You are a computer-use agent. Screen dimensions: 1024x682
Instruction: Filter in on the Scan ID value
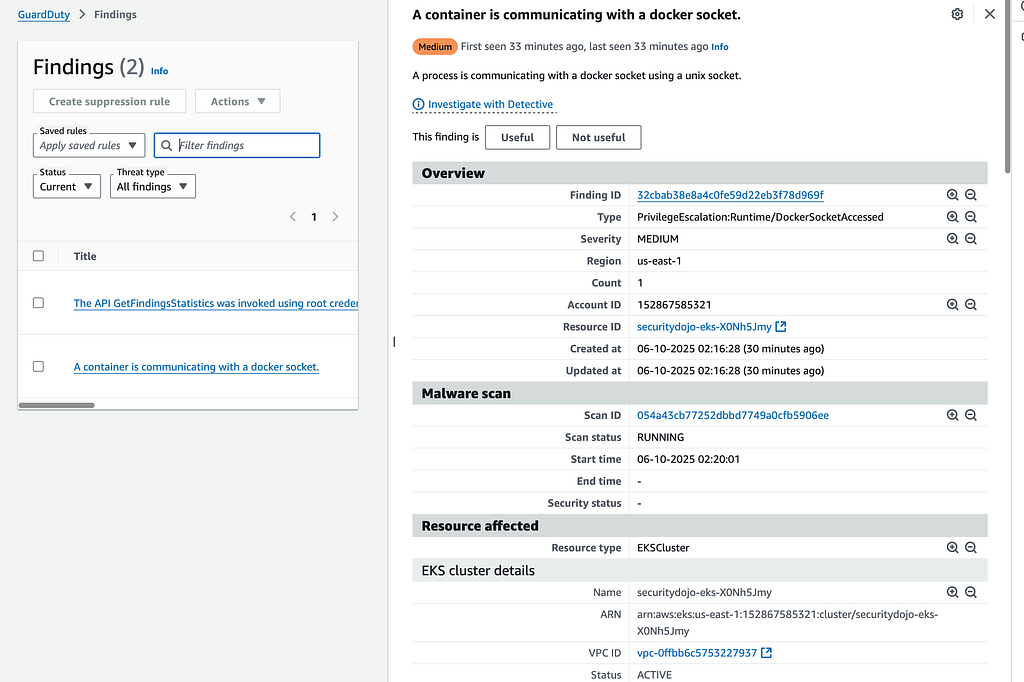[x=952, y=415]
